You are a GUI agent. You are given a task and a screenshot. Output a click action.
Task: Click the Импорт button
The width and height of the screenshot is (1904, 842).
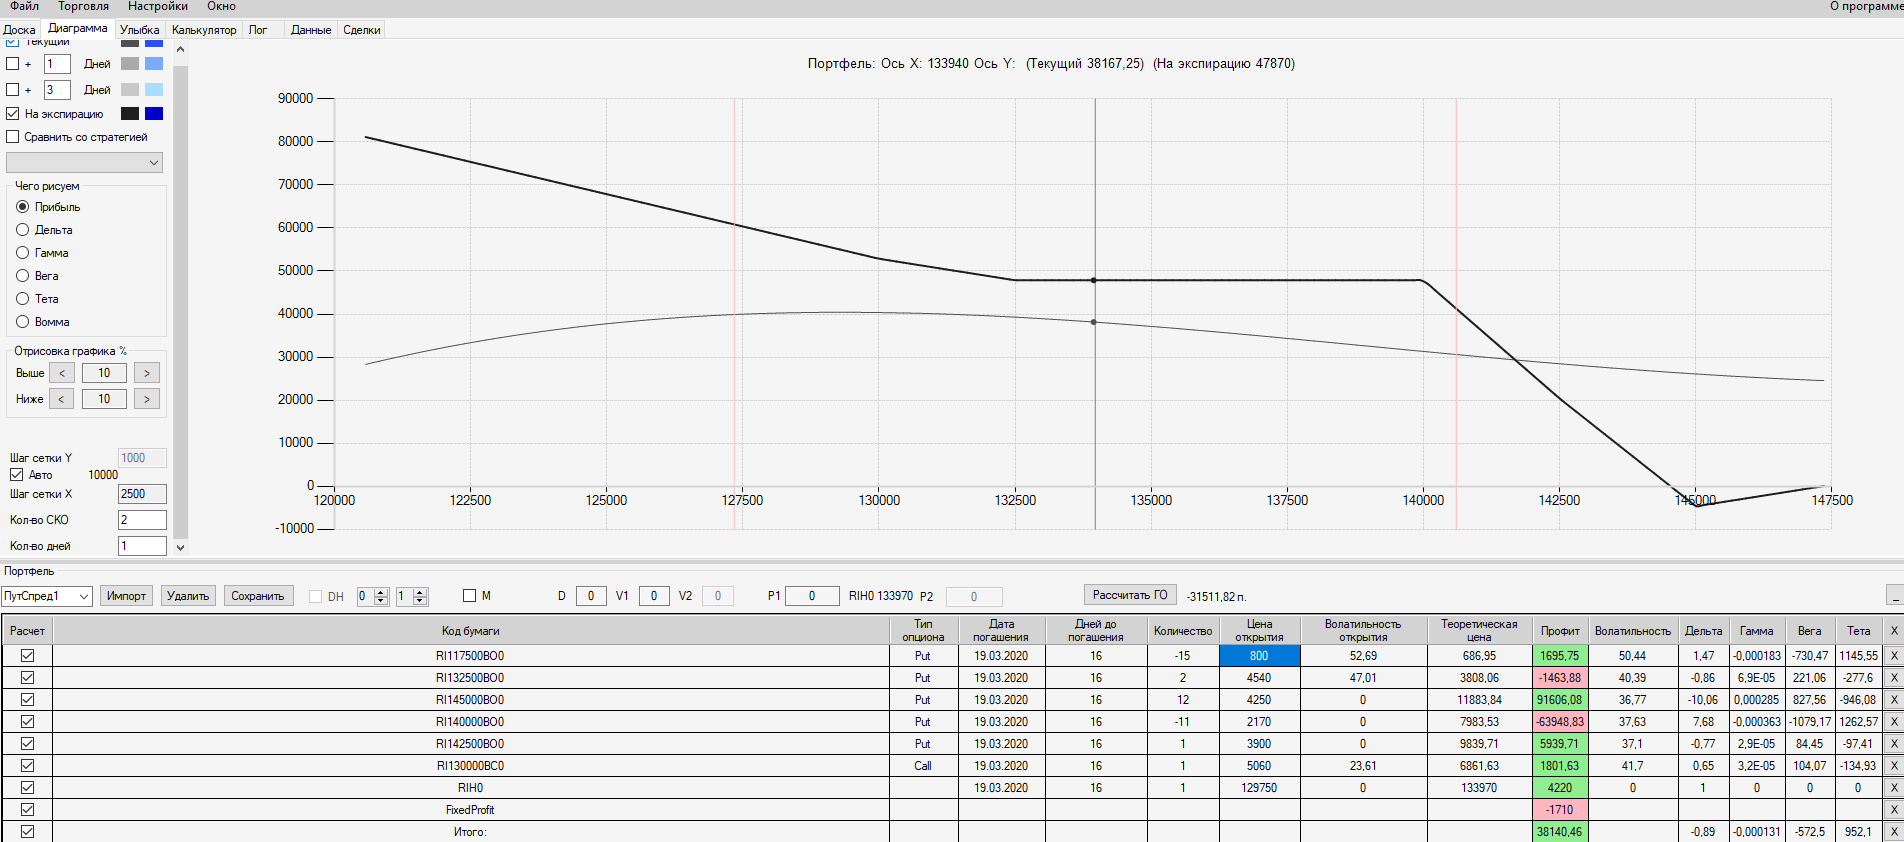tap(126, 596)
